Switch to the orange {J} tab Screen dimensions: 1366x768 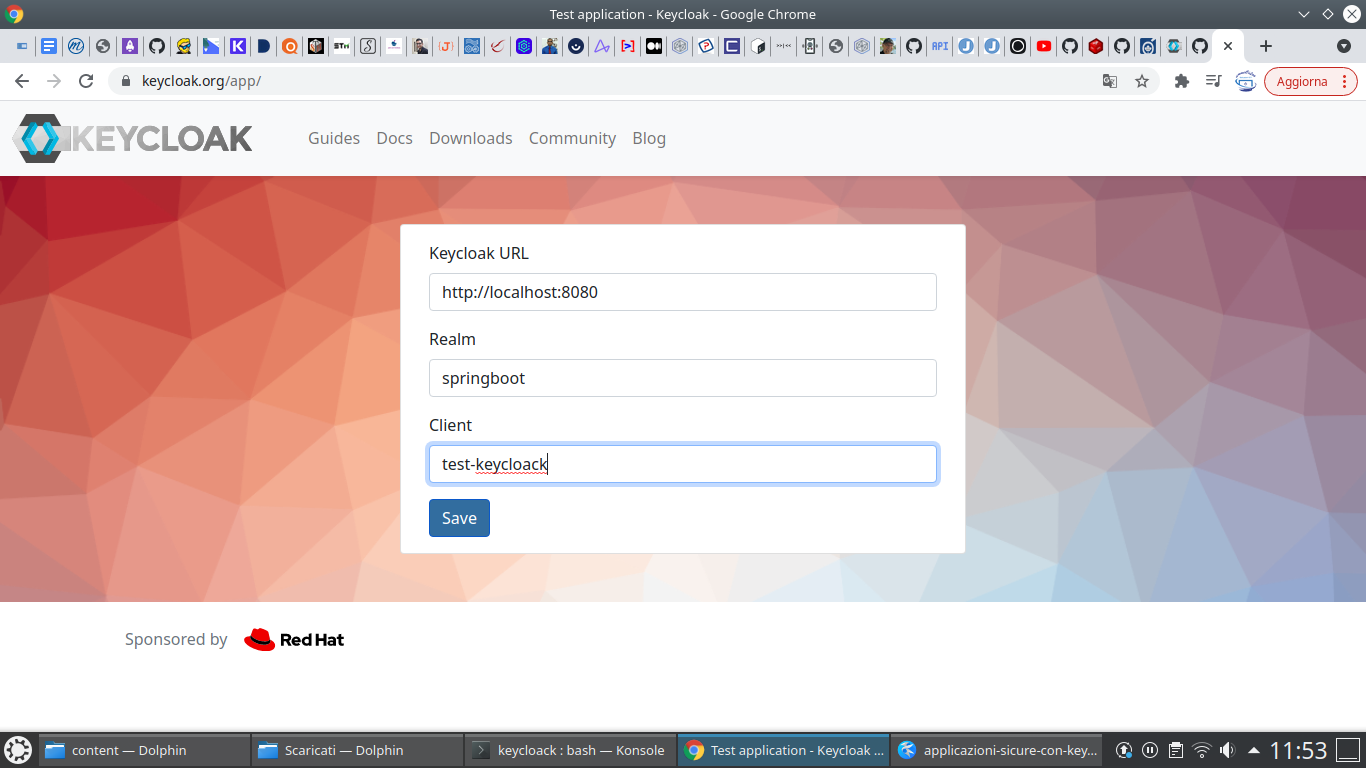click(447, 46)
